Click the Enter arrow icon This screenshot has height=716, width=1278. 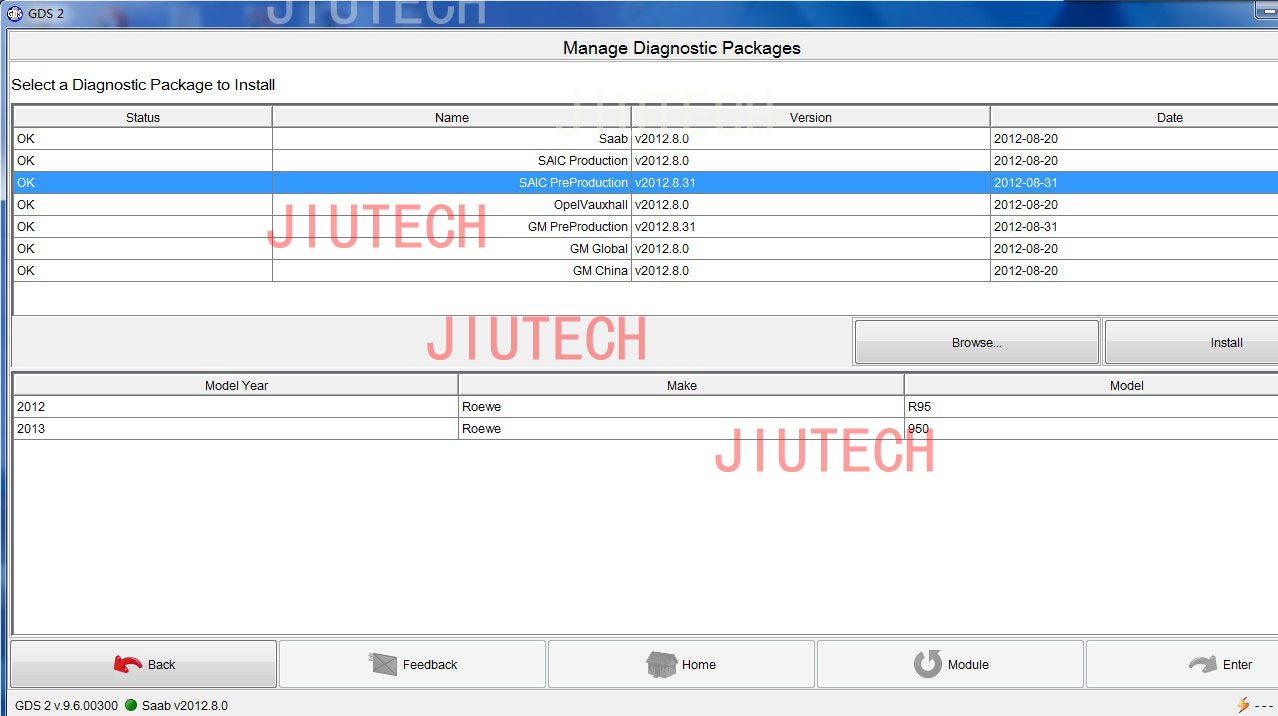click(x=1202, y=664)
